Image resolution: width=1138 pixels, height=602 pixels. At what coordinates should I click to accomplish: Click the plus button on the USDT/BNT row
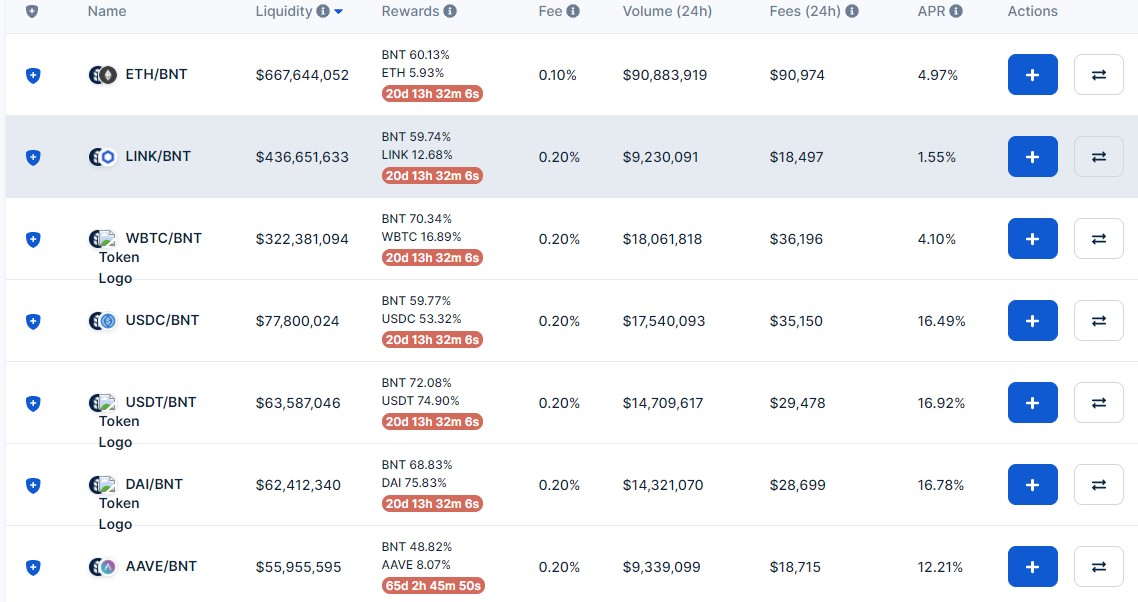click(1032, 402)
